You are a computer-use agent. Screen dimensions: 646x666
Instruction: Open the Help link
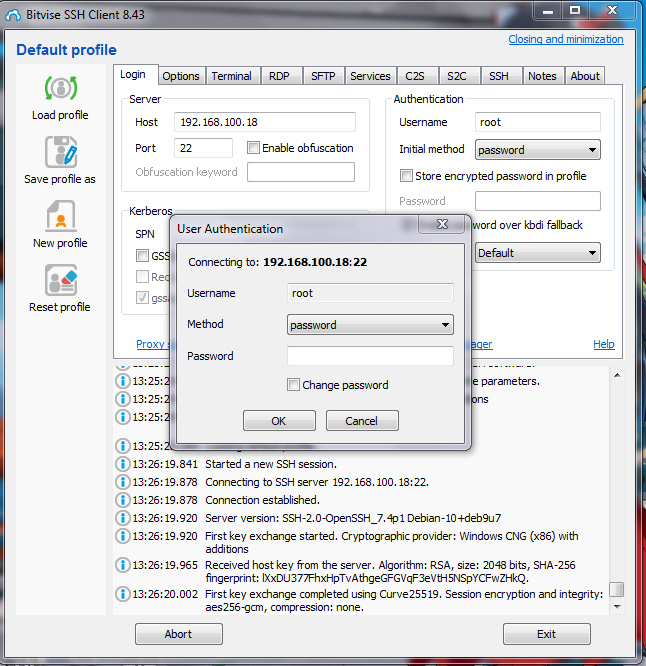point(604,344)
